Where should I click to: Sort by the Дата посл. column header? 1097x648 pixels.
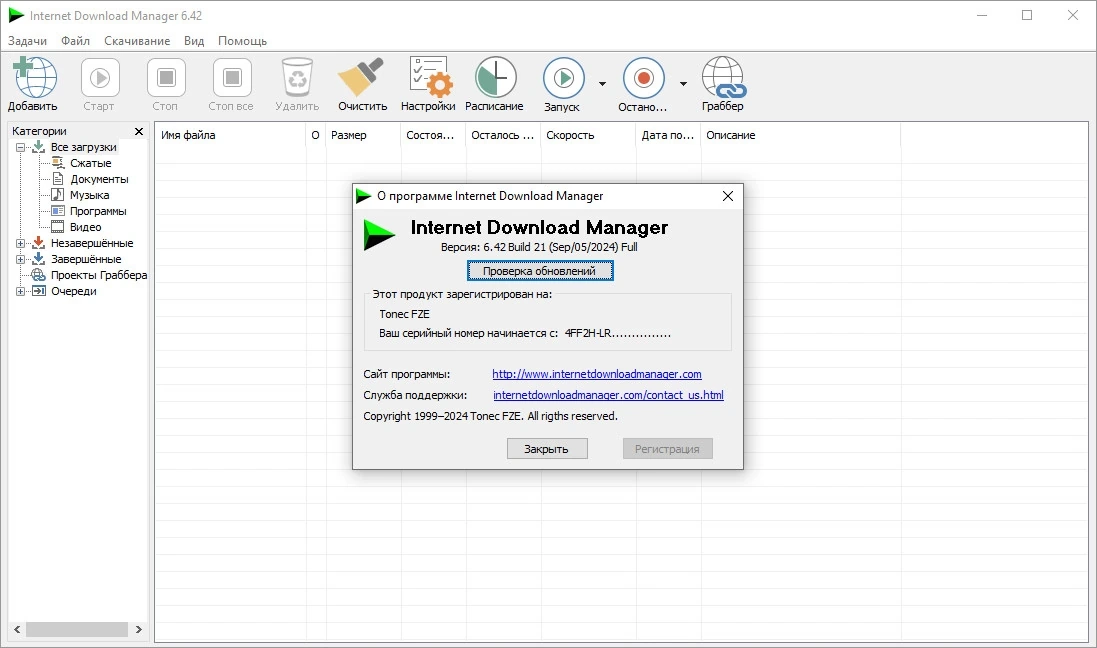pos(668,135)
